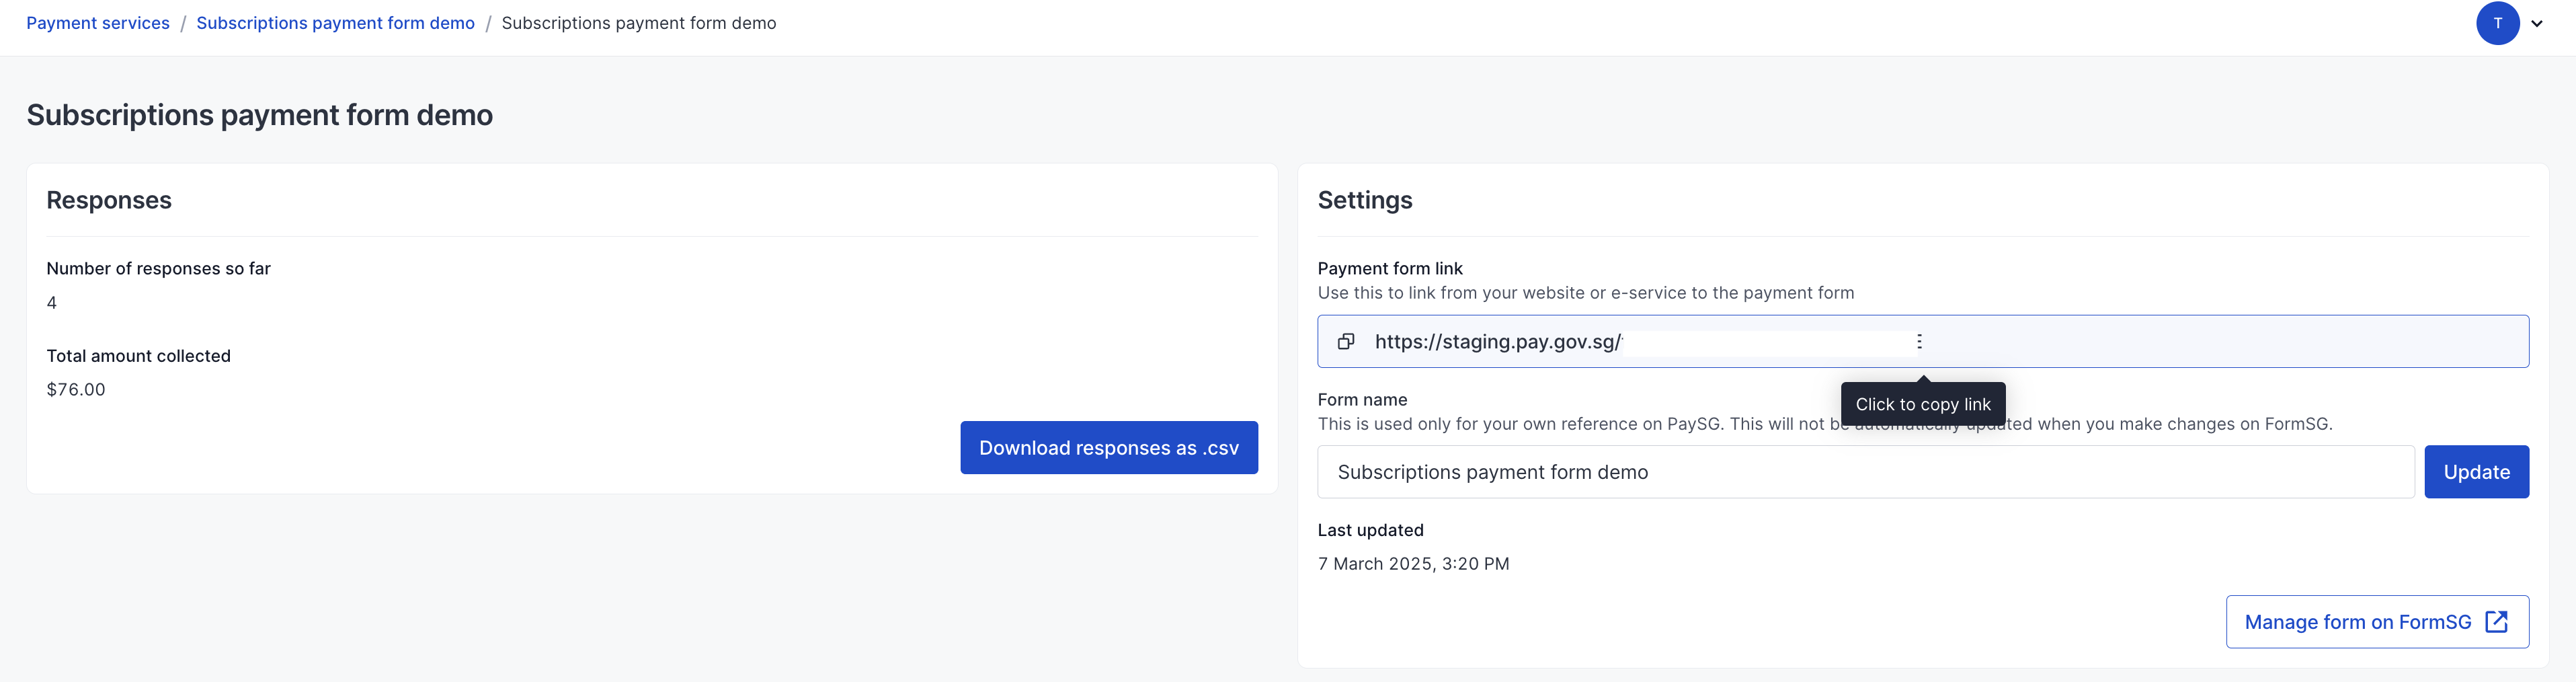
Task: Click the "Click to copy link" tooltip
Action: pyautogui.click(x=1922, y=404)
